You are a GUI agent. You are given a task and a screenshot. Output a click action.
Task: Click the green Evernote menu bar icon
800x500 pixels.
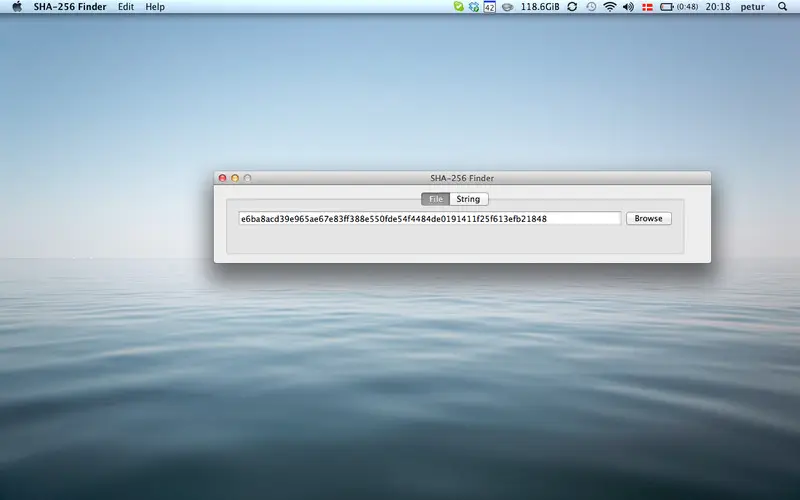(x=458, y=7)
